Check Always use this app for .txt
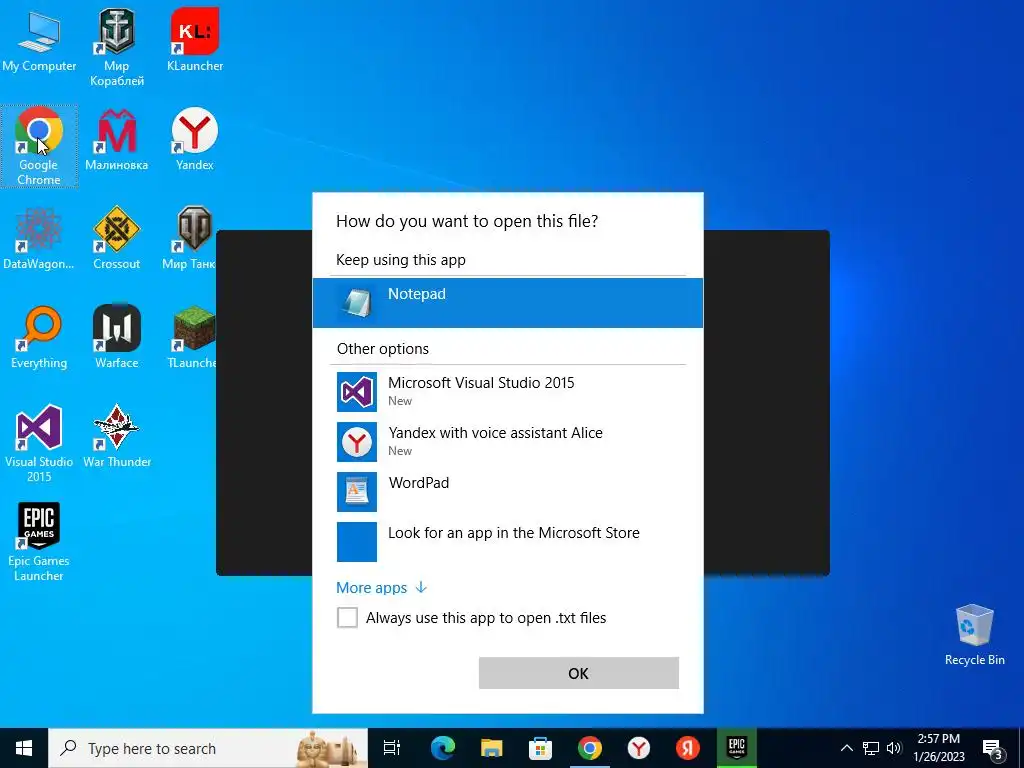This screenshot has height=768, width=1024. (347, 617)
